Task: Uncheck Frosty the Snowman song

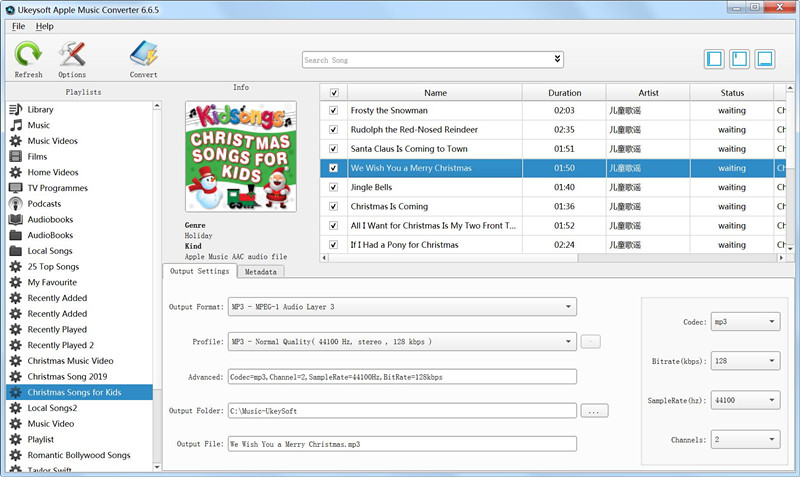Action: coord(334,110)
